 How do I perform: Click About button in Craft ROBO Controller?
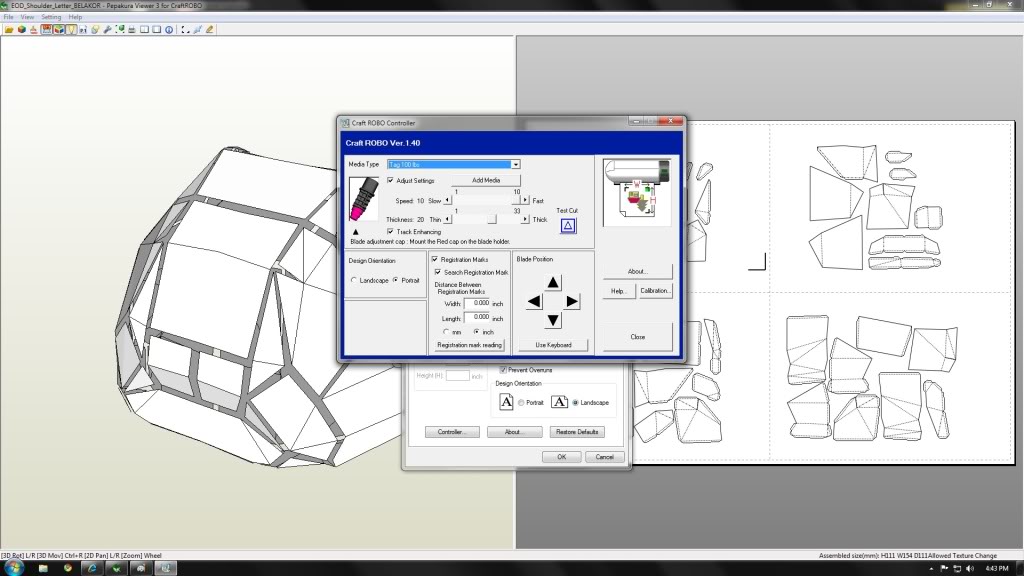[637, 271]
